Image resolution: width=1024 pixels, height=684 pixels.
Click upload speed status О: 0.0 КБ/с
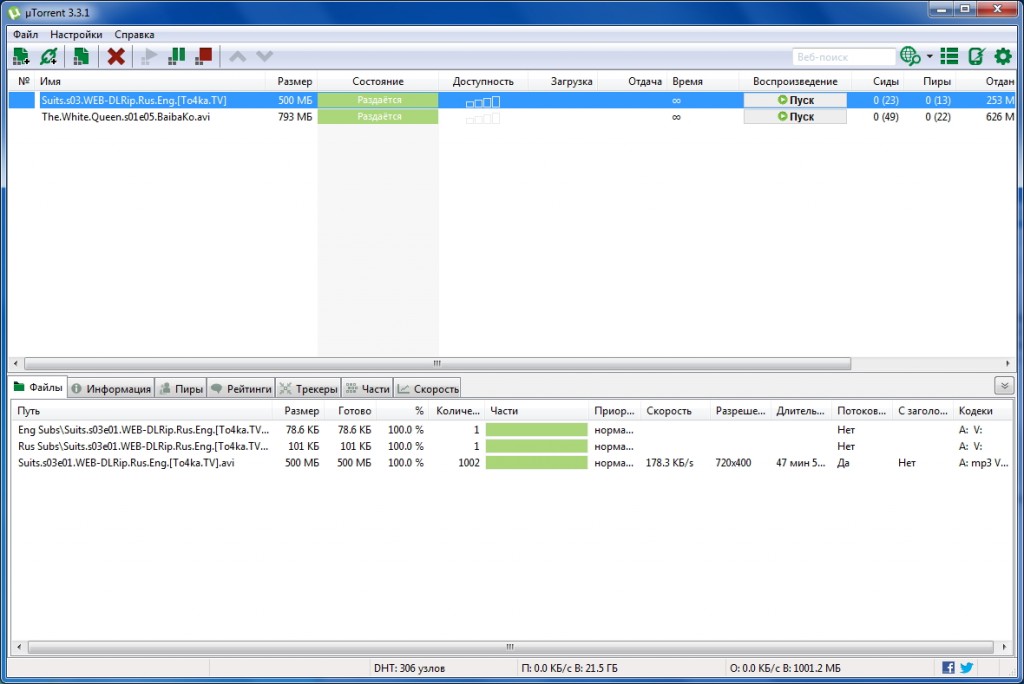point(785,668)
